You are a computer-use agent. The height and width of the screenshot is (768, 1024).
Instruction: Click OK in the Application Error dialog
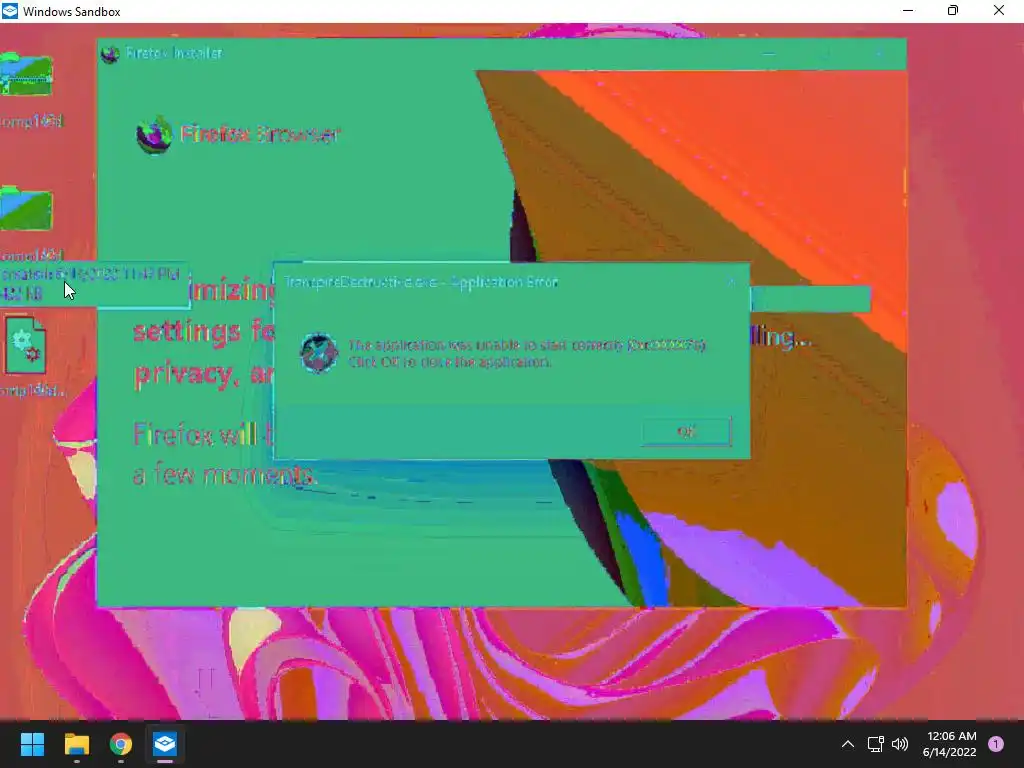[x=686, y=432]
